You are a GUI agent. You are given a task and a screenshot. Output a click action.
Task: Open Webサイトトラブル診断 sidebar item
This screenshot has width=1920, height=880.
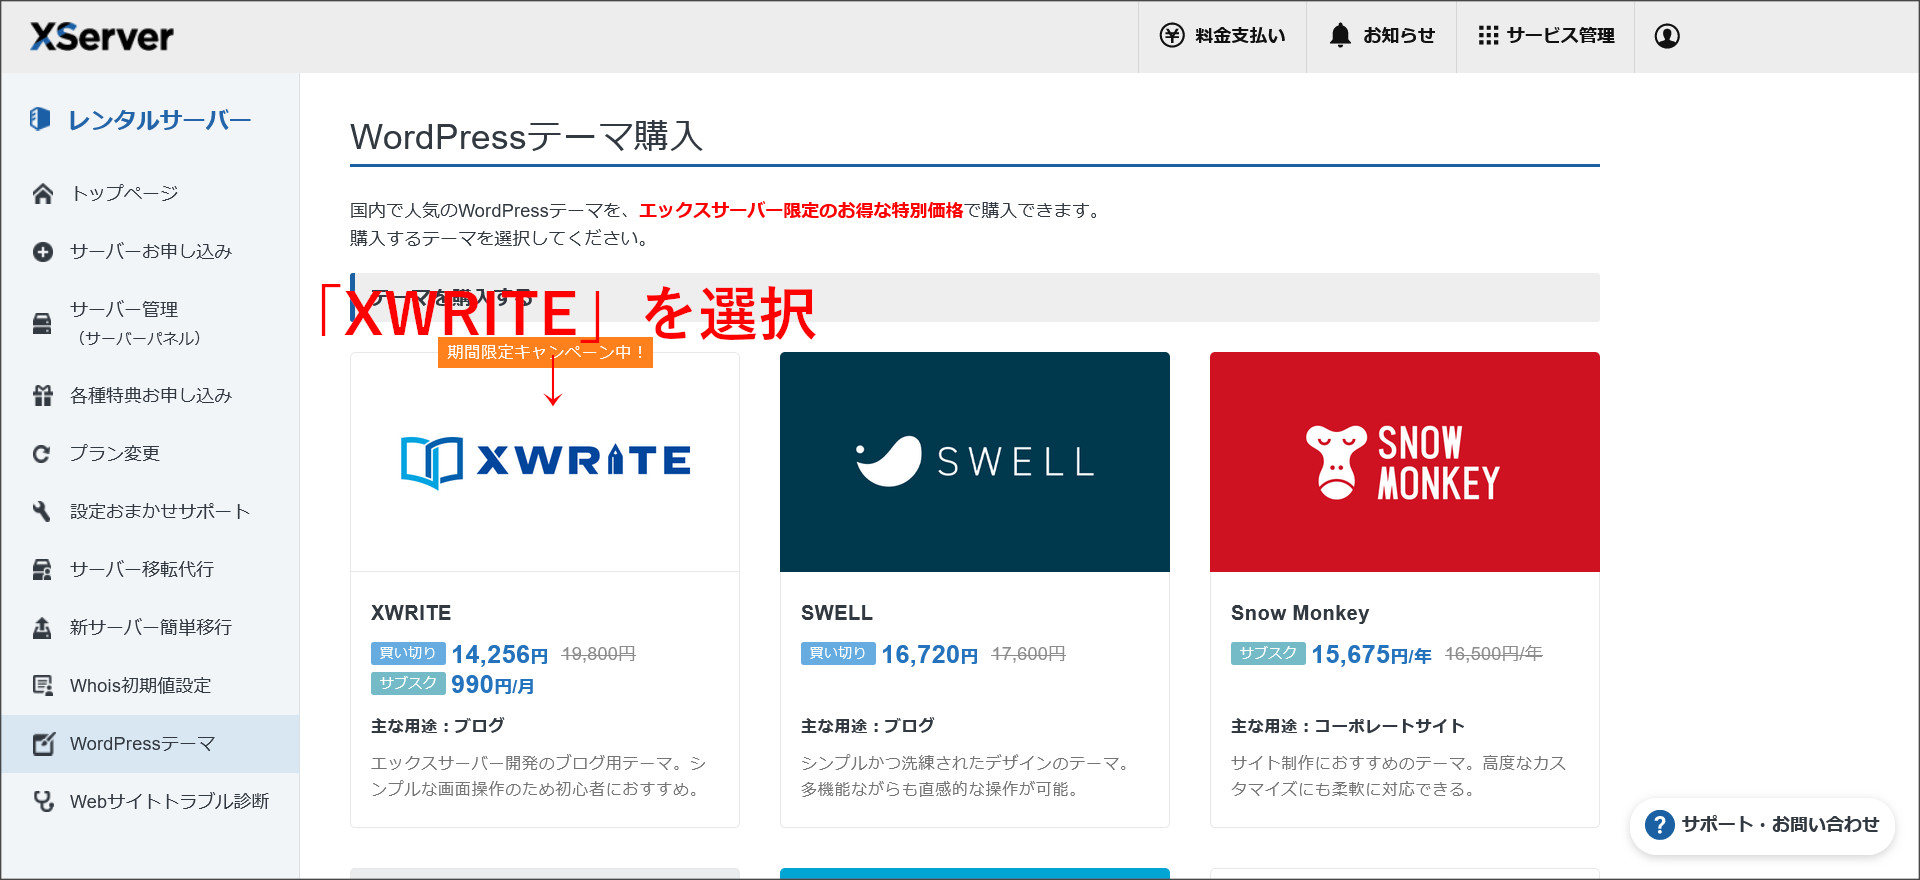150,801
